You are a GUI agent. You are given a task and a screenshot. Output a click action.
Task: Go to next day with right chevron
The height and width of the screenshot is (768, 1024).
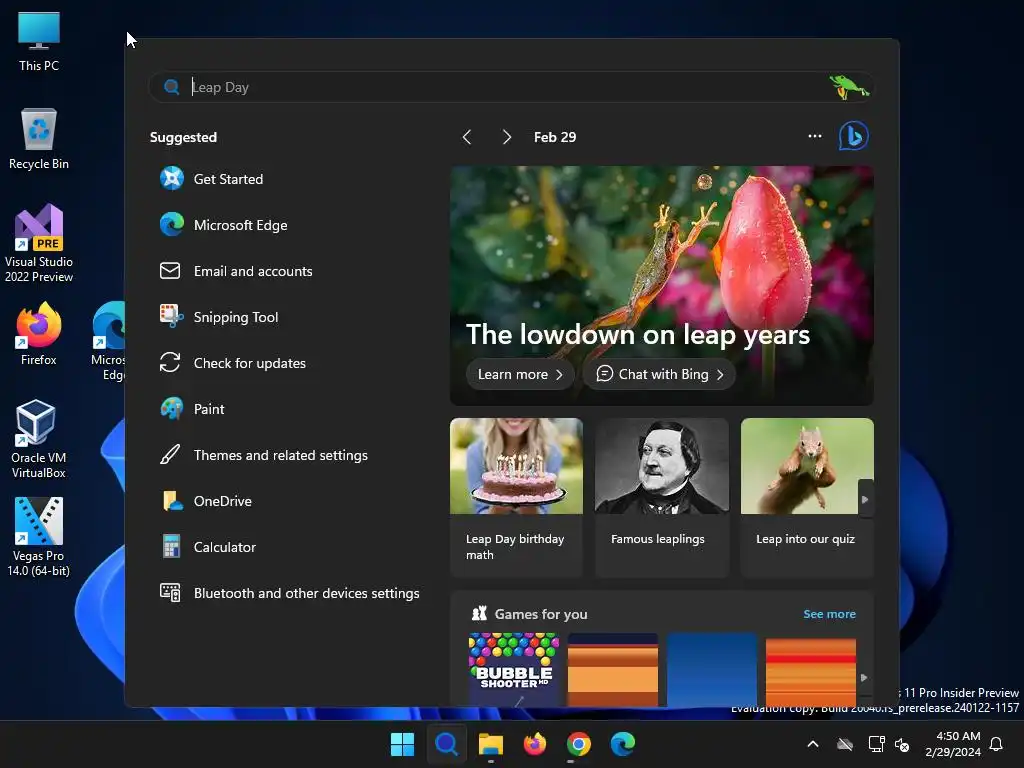tap(507, 137)
